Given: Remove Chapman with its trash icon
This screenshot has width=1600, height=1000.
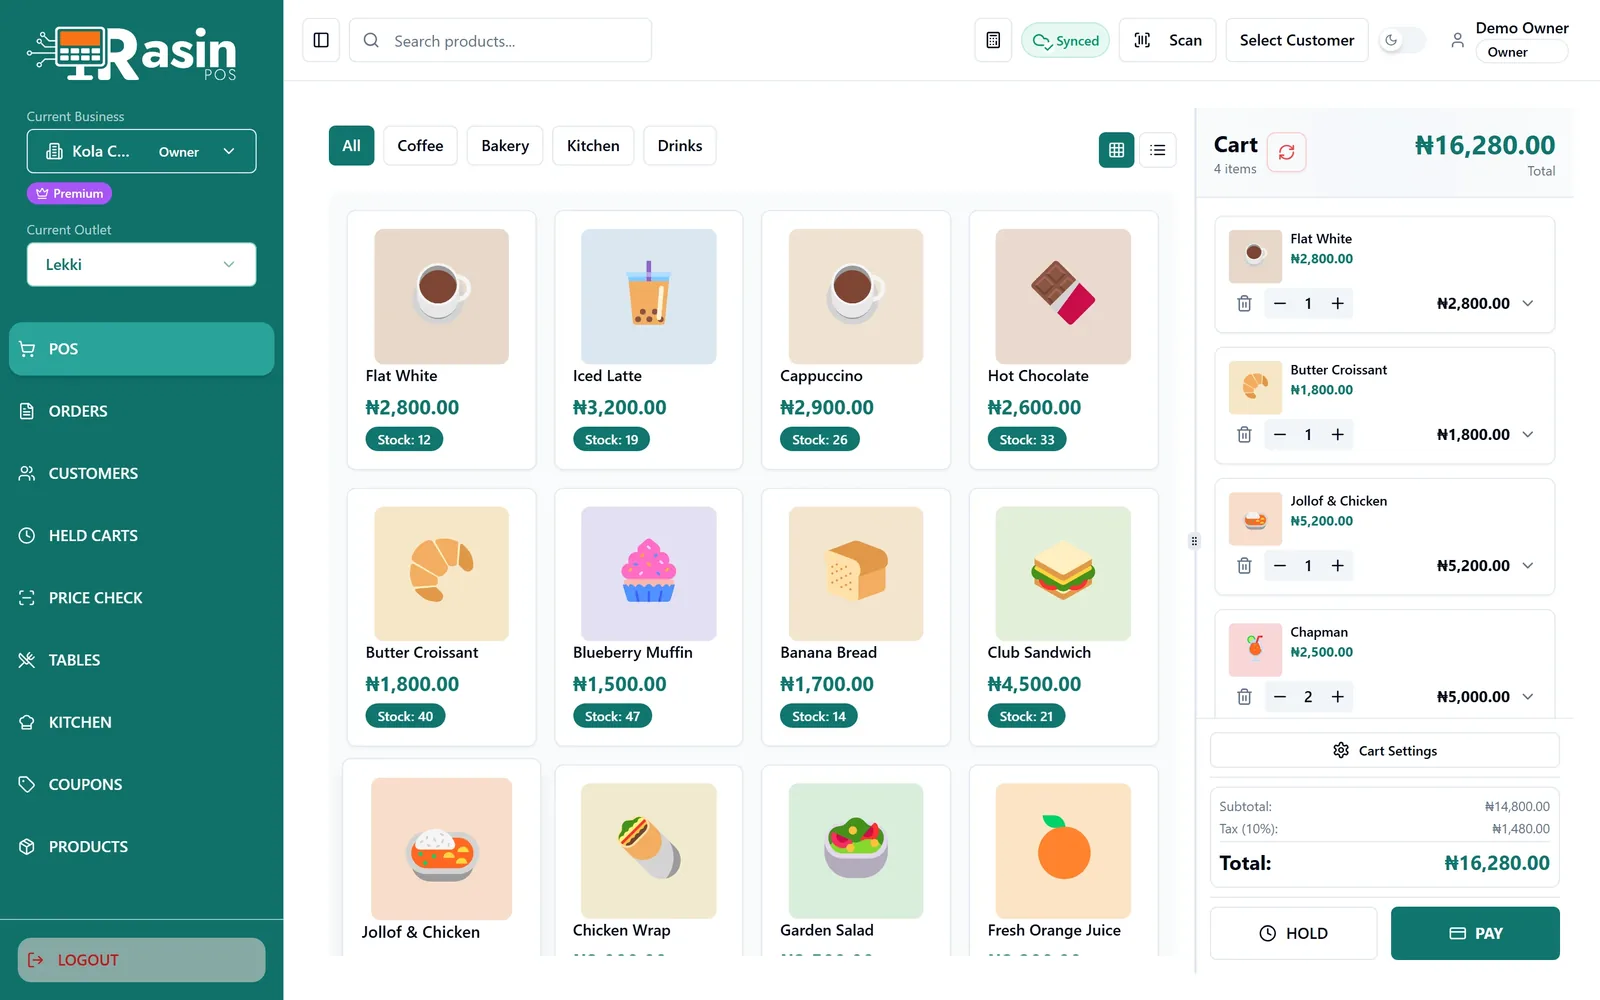Looking at the screenshot, I should coord(1244,697).
